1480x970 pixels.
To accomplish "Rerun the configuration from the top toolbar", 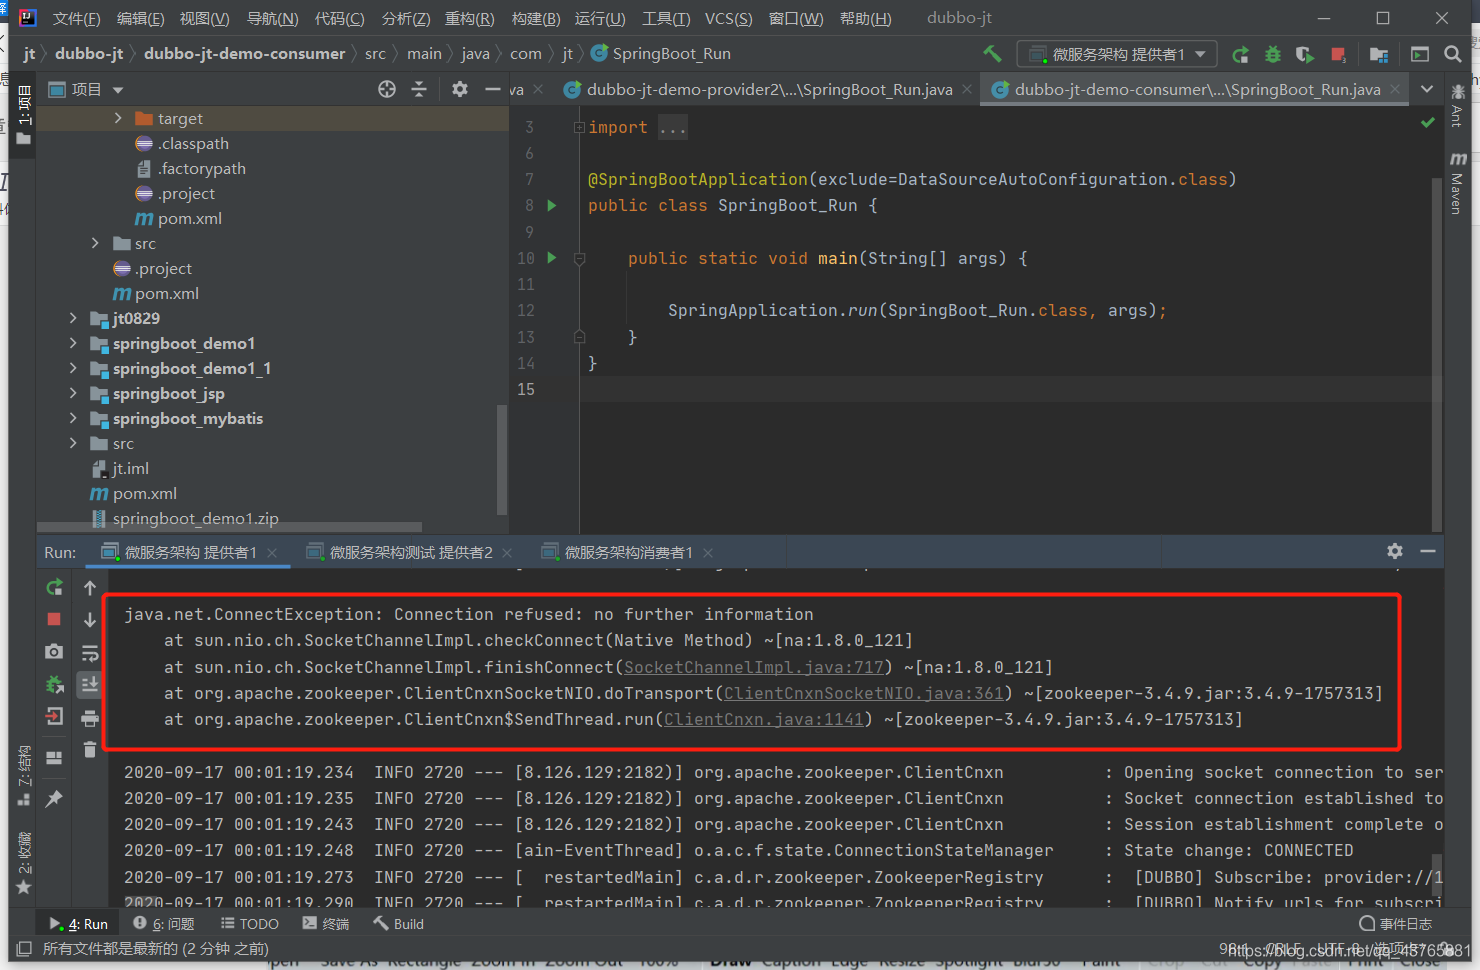I will [1240, 54].
